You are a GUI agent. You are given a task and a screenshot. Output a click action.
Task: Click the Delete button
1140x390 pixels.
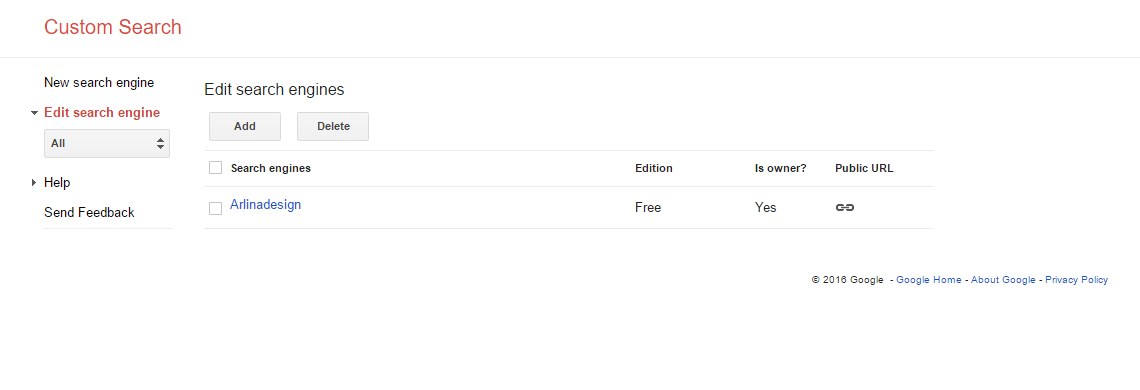pos(333,127)
